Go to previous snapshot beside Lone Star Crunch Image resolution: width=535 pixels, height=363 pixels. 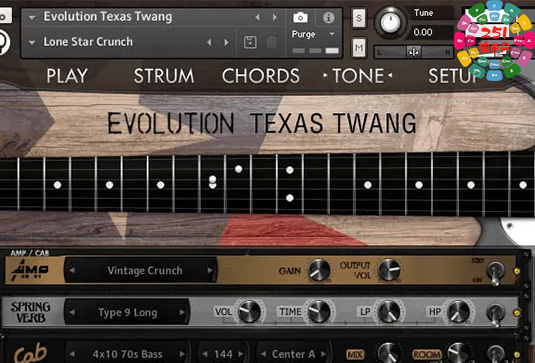point(209,42)
